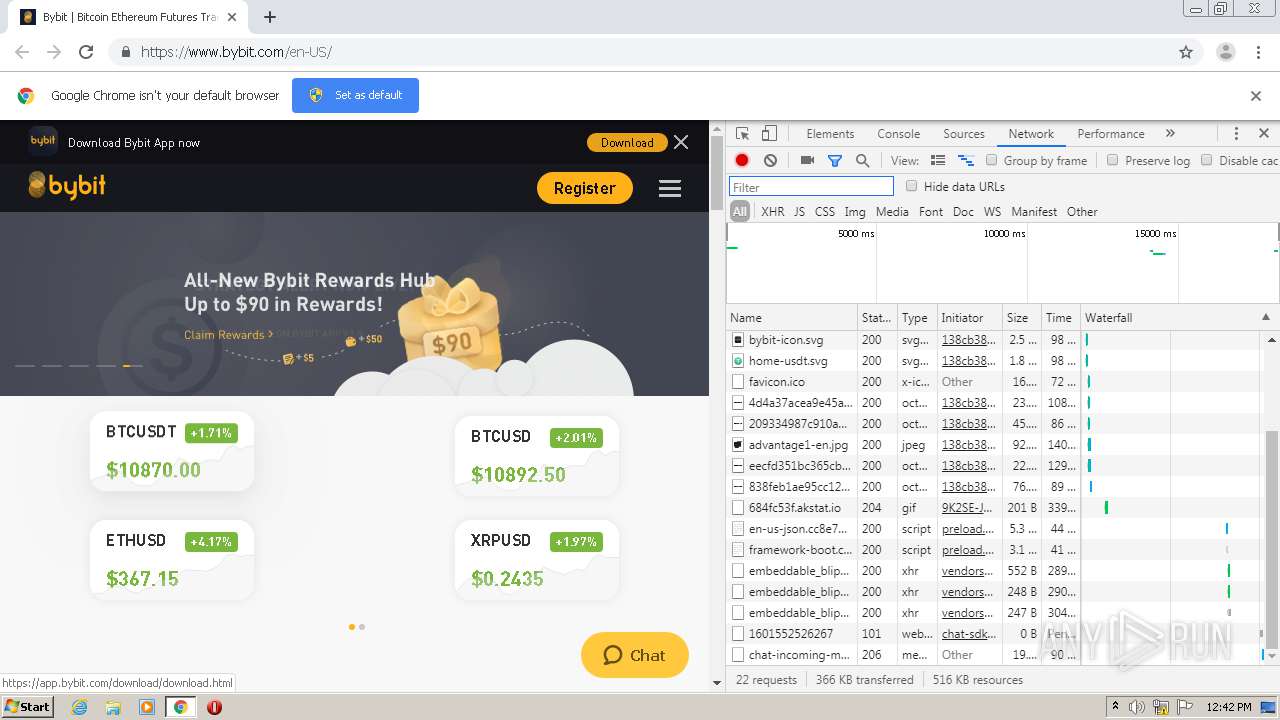Sort by Waterfall column arrow
This screenshot has width=1280, height=720.
coord(1266,317)
